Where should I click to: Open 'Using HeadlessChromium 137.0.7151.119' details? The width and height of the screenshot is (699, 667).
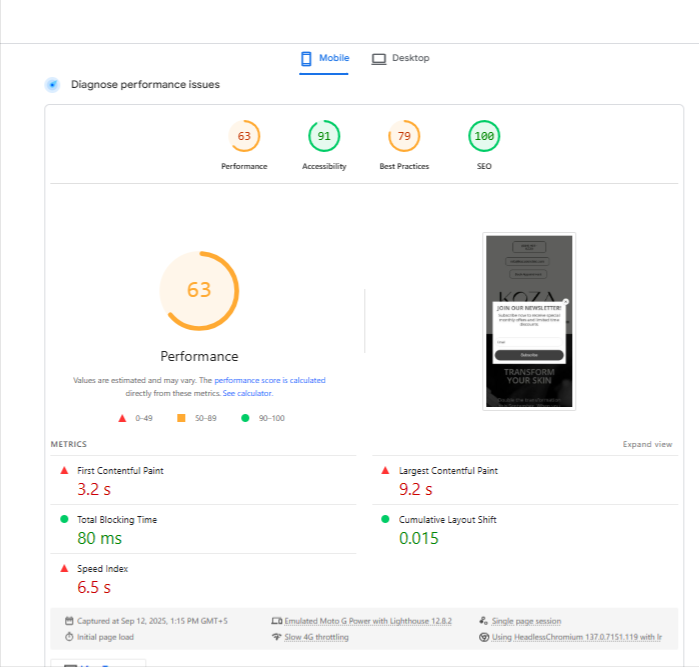tap(577, 637)
